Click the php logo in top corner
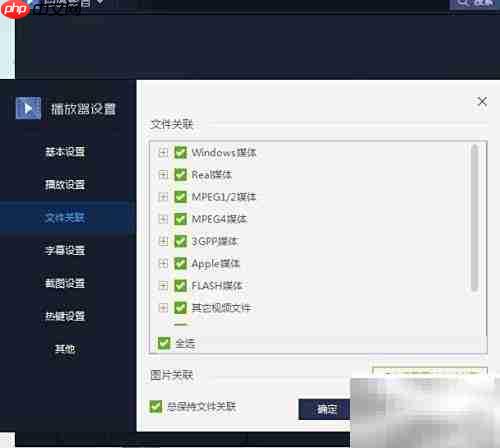Screen dimensions: 500x448 click(x=15, y=9)
